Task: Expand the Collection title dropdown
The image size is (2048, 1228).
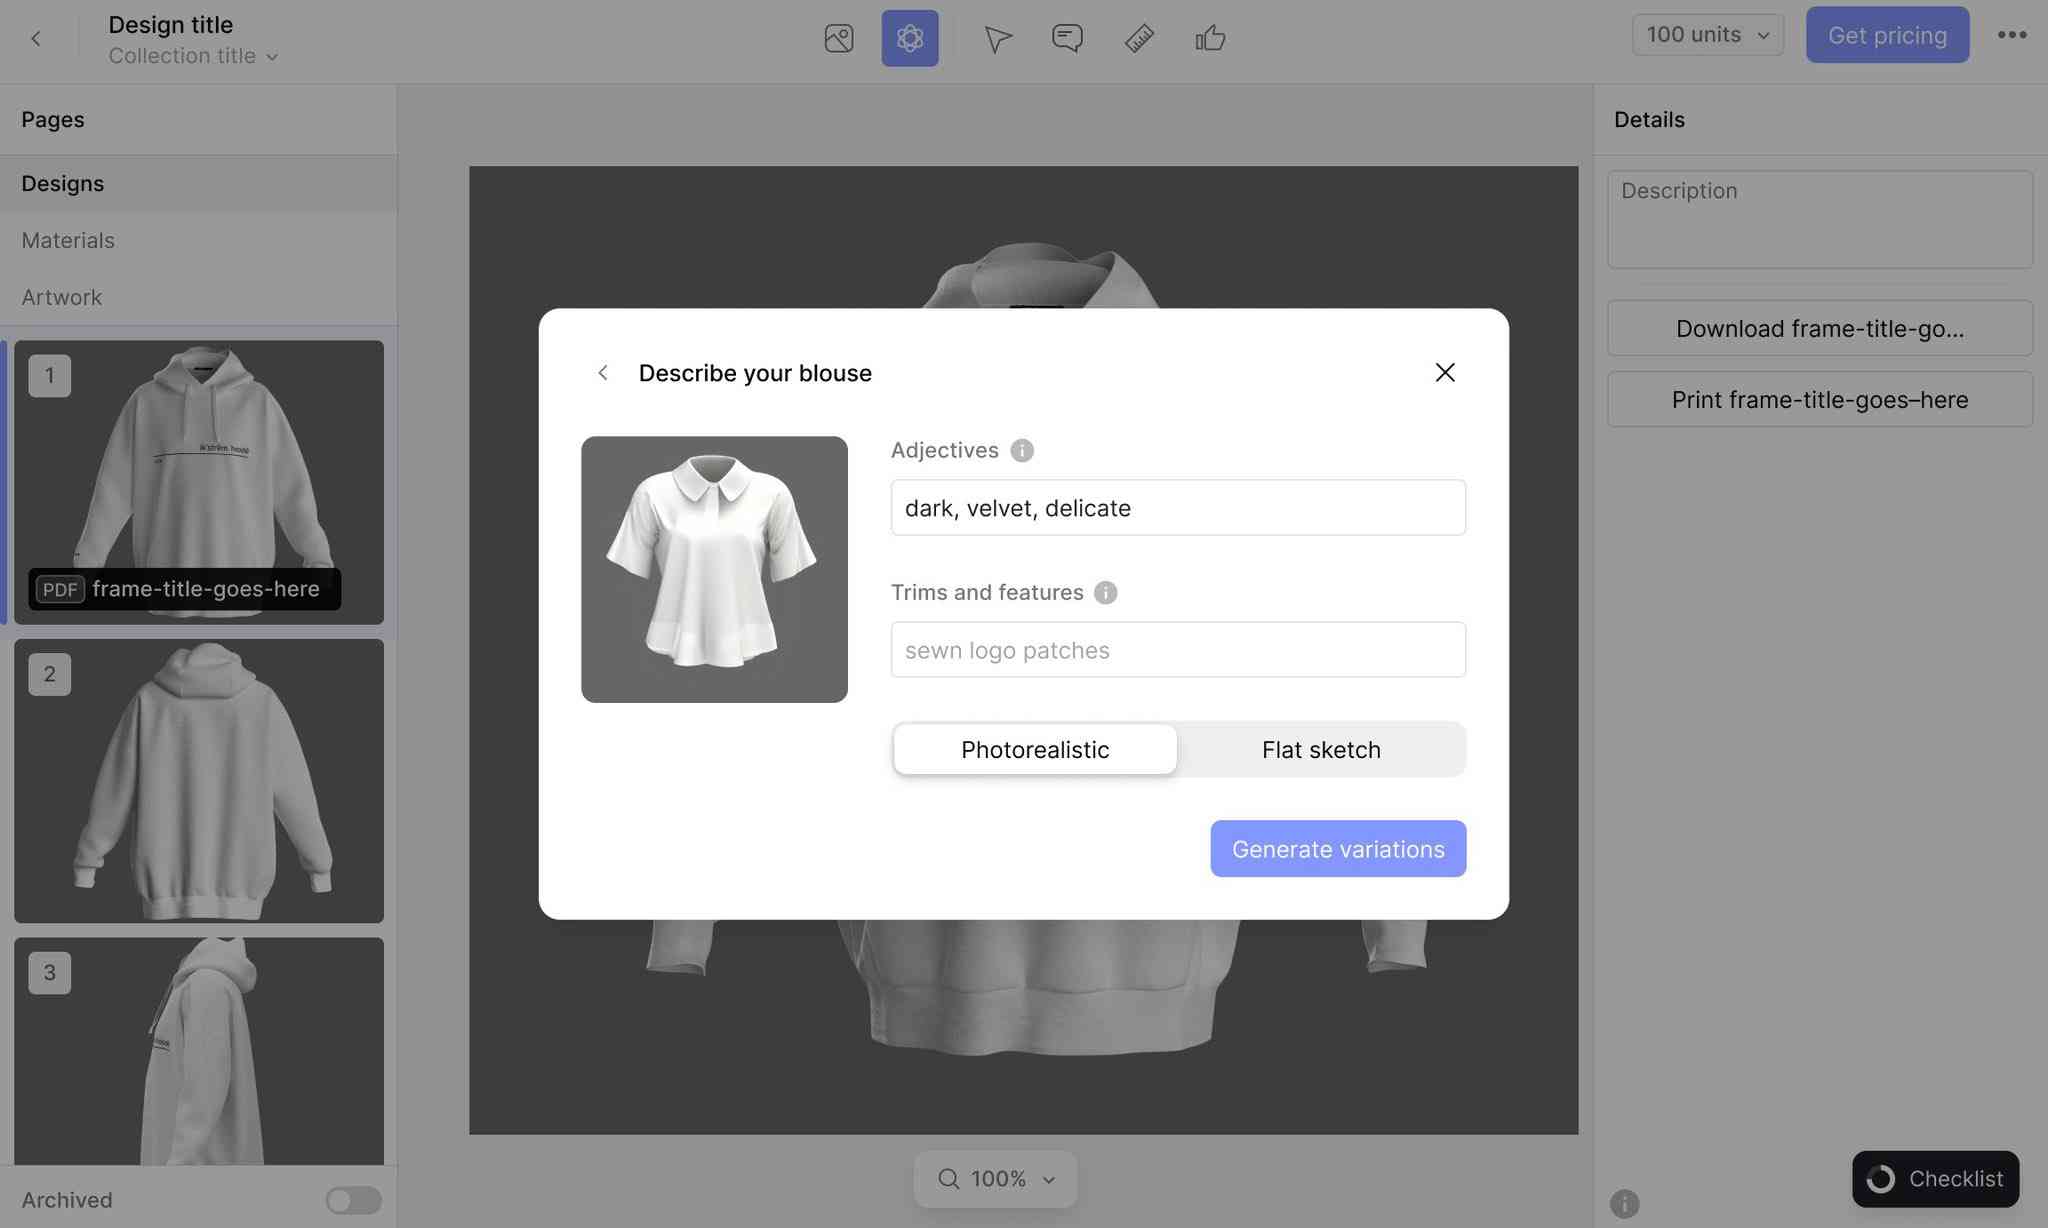Action: (x=194, y=56)
